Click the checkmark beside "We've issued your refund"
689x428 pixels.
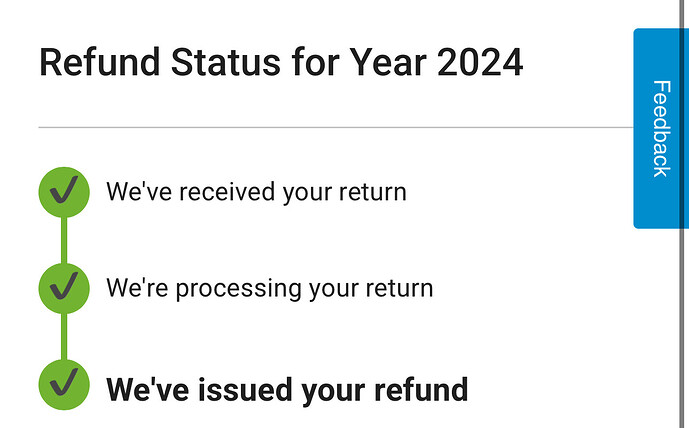coord(63,385)
